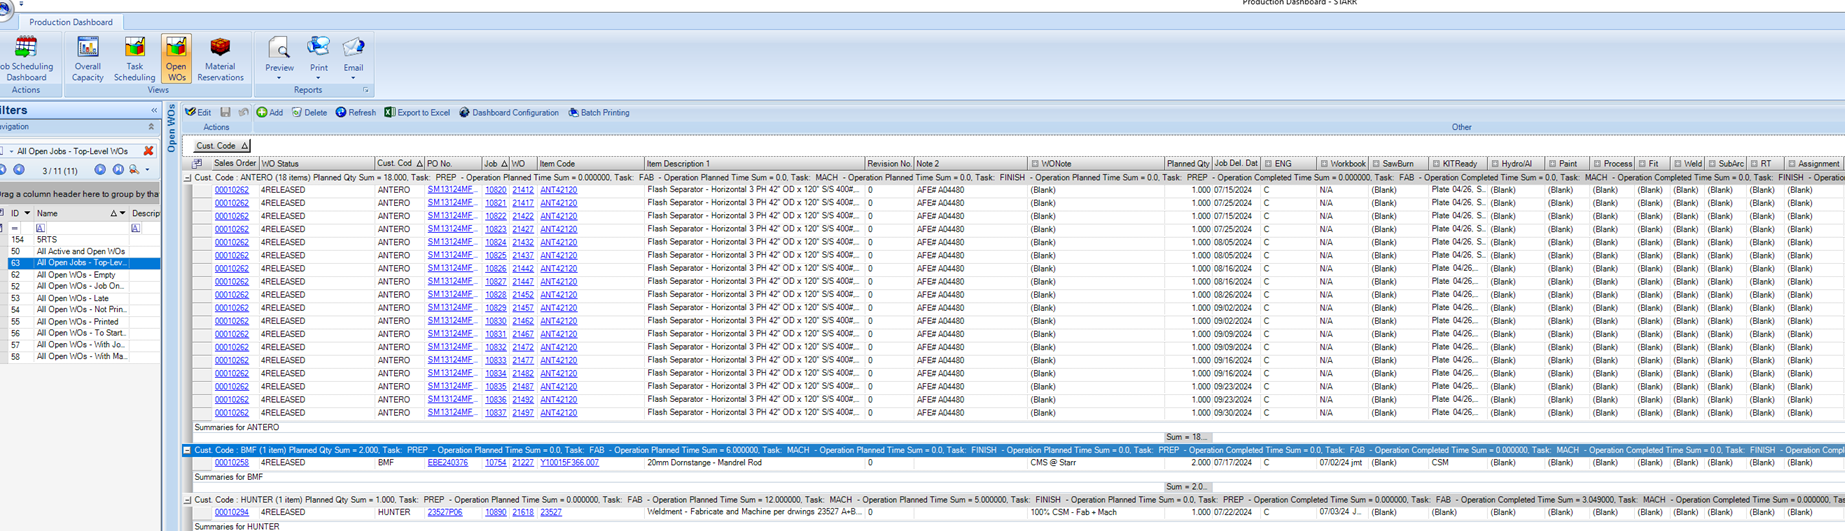Refresh the work orders grid
This screenshot has height=531, width=1845.
coord(356,113)
